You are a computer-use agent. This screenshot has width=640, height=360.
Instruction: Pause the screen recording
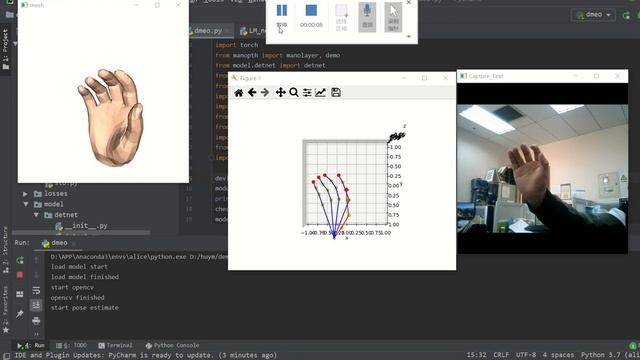(282, 16)
